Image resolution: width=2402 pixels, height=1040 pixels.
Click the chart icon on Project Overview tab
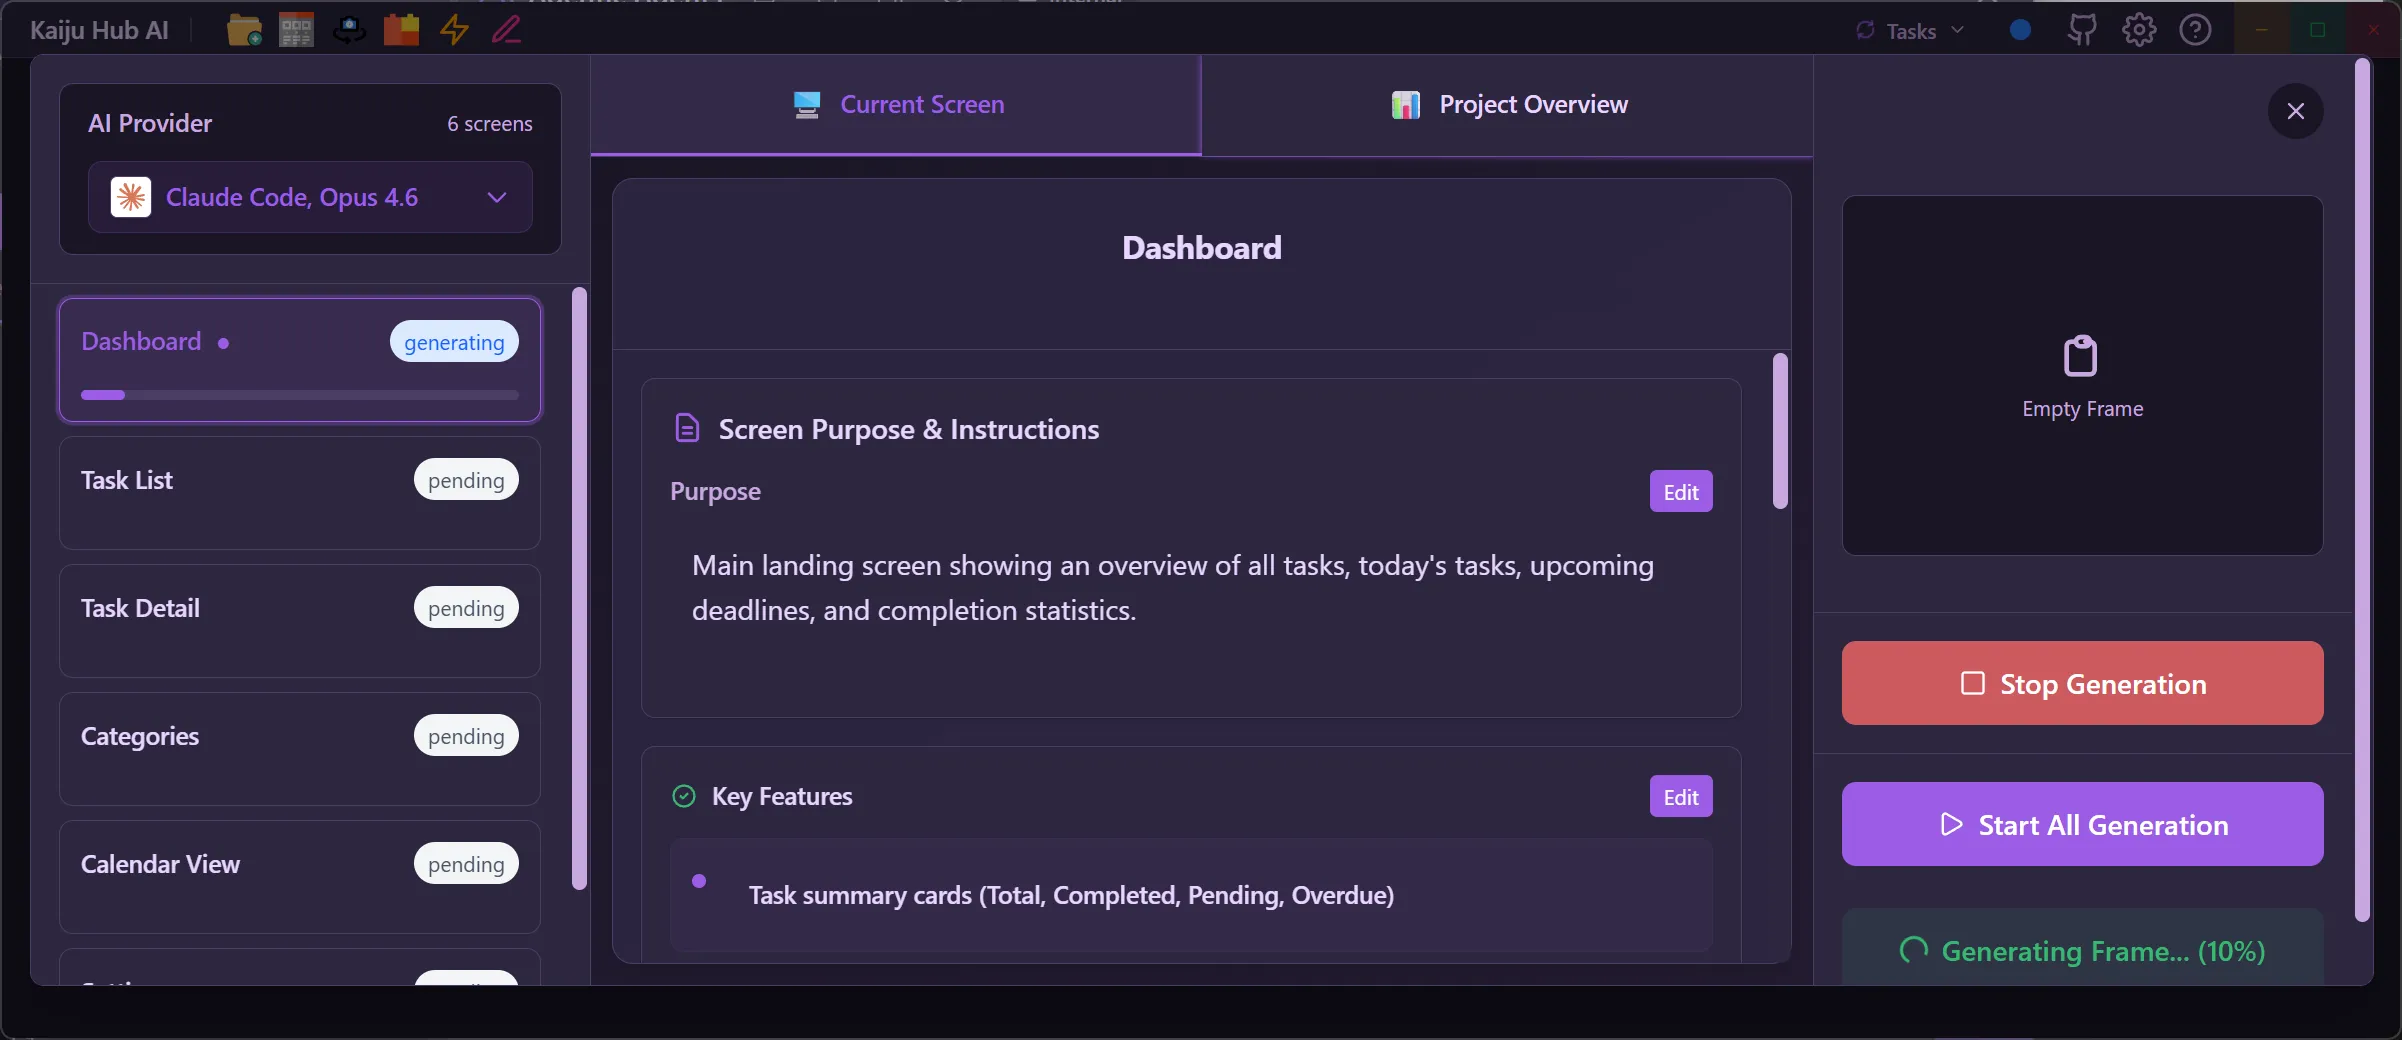click(1406, 104)
